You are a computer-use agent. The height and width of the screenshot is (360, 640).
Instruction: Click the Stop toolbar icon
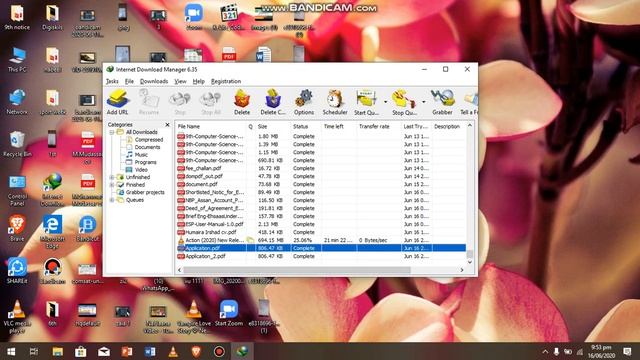pyautogui.click(x=180, y=102)
